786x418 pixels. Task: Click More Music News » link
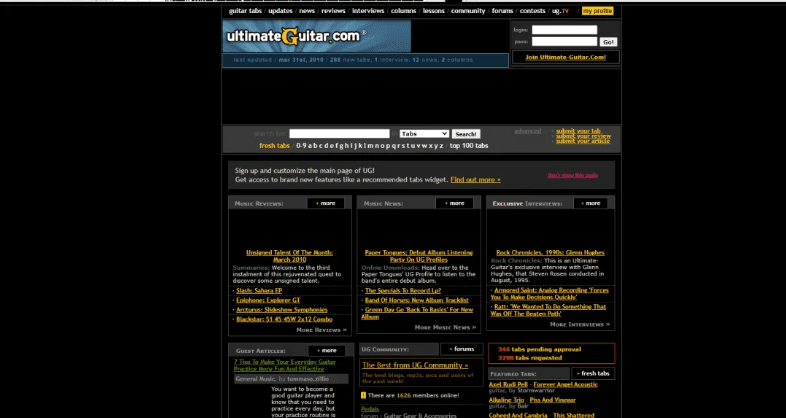(445, 327)
